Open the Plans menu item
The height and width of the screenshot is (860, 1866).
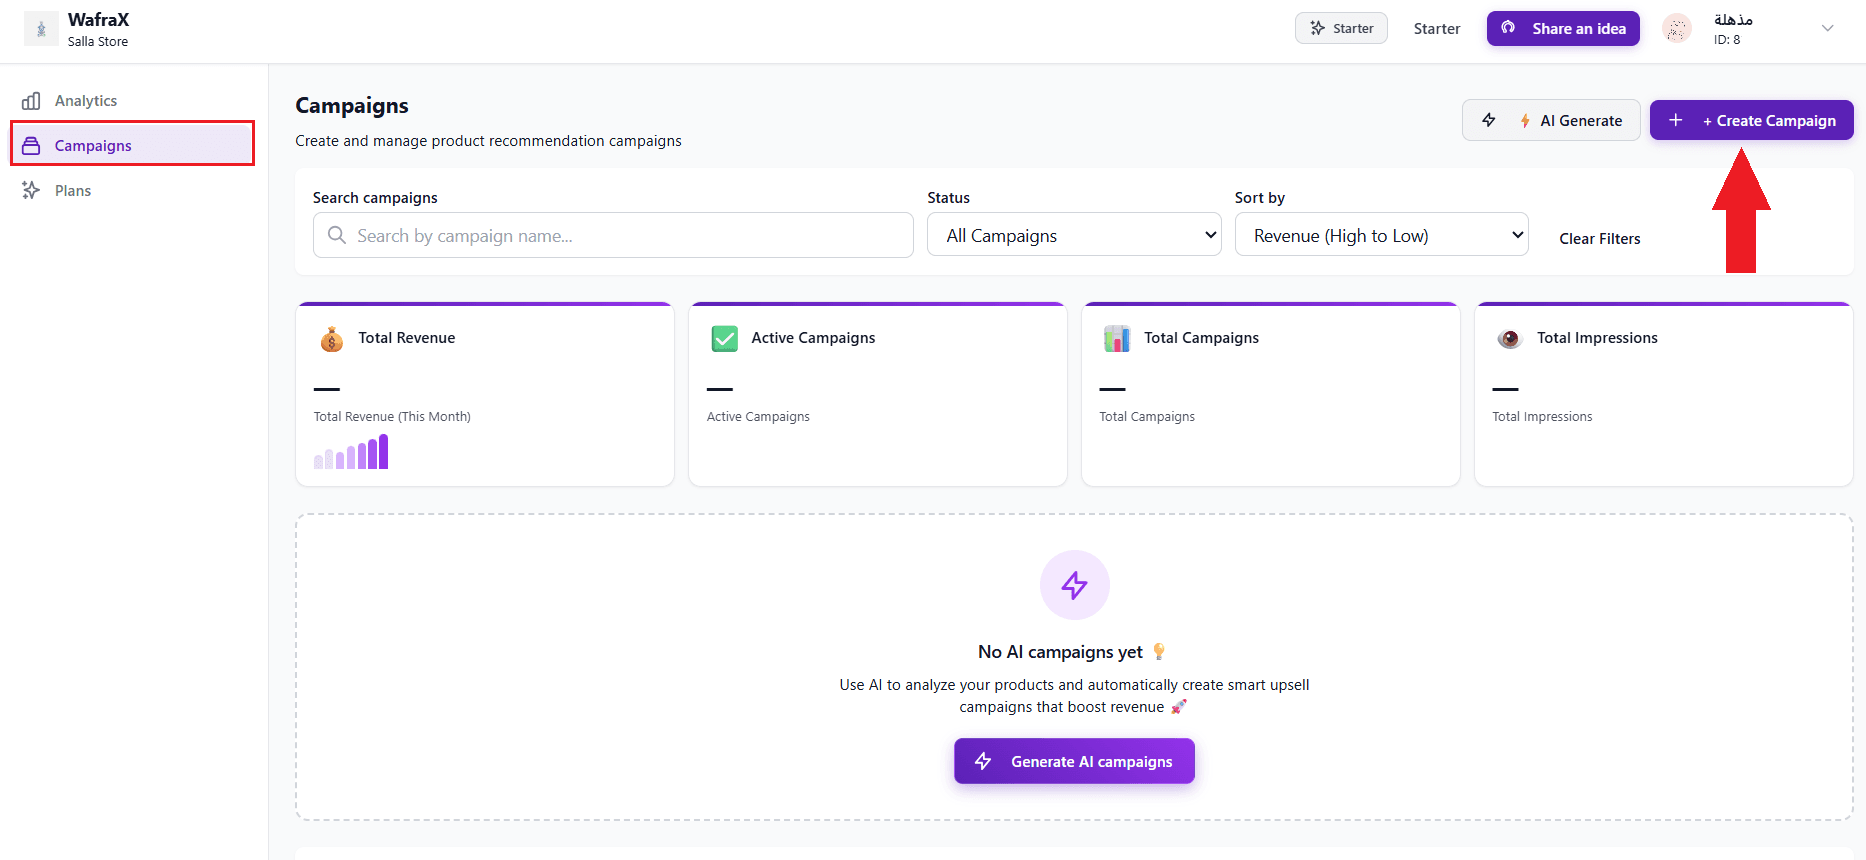pyautogui.click(x=73, y=191)
